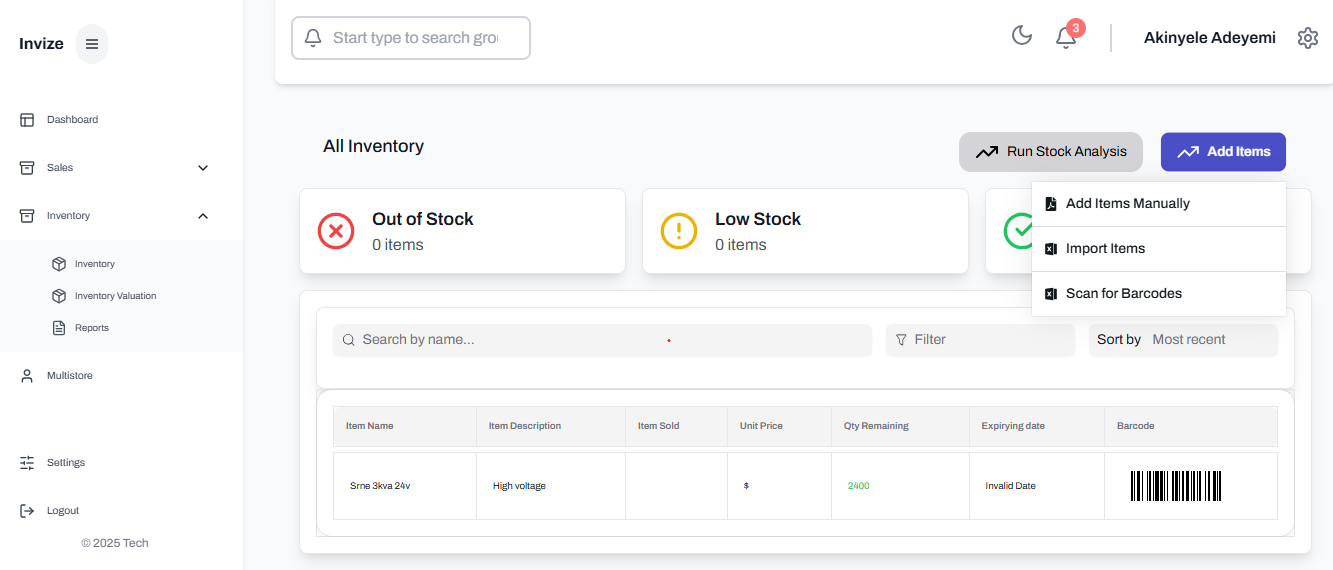Image resolution: width=1333 pixels, height=570 pixels.
Task: Toggle dark mode with the moon icon
Action: tap(1021, 37)
